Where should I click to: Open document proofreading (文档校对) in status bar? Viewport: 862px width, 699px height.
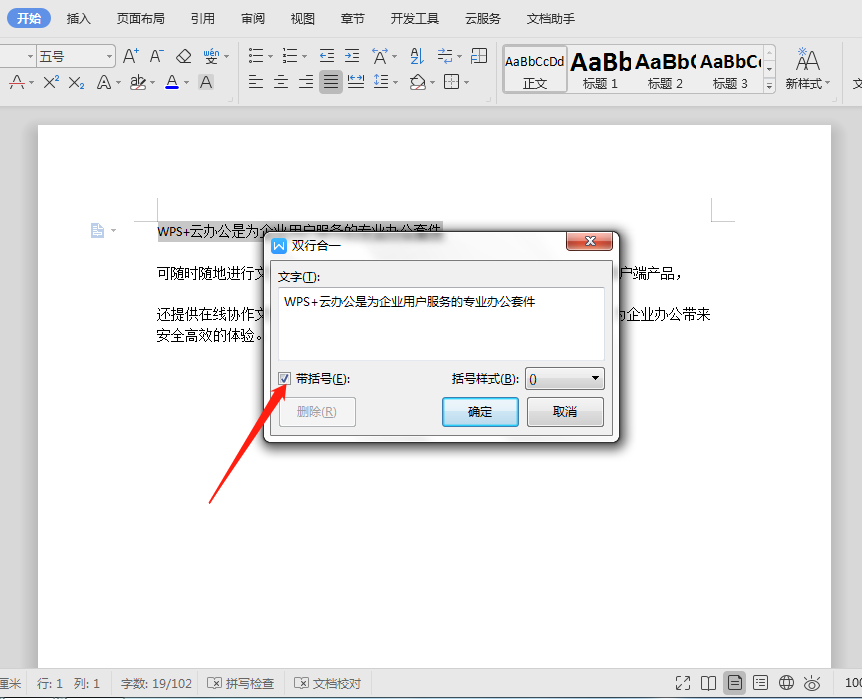click(x=328, y=683)
